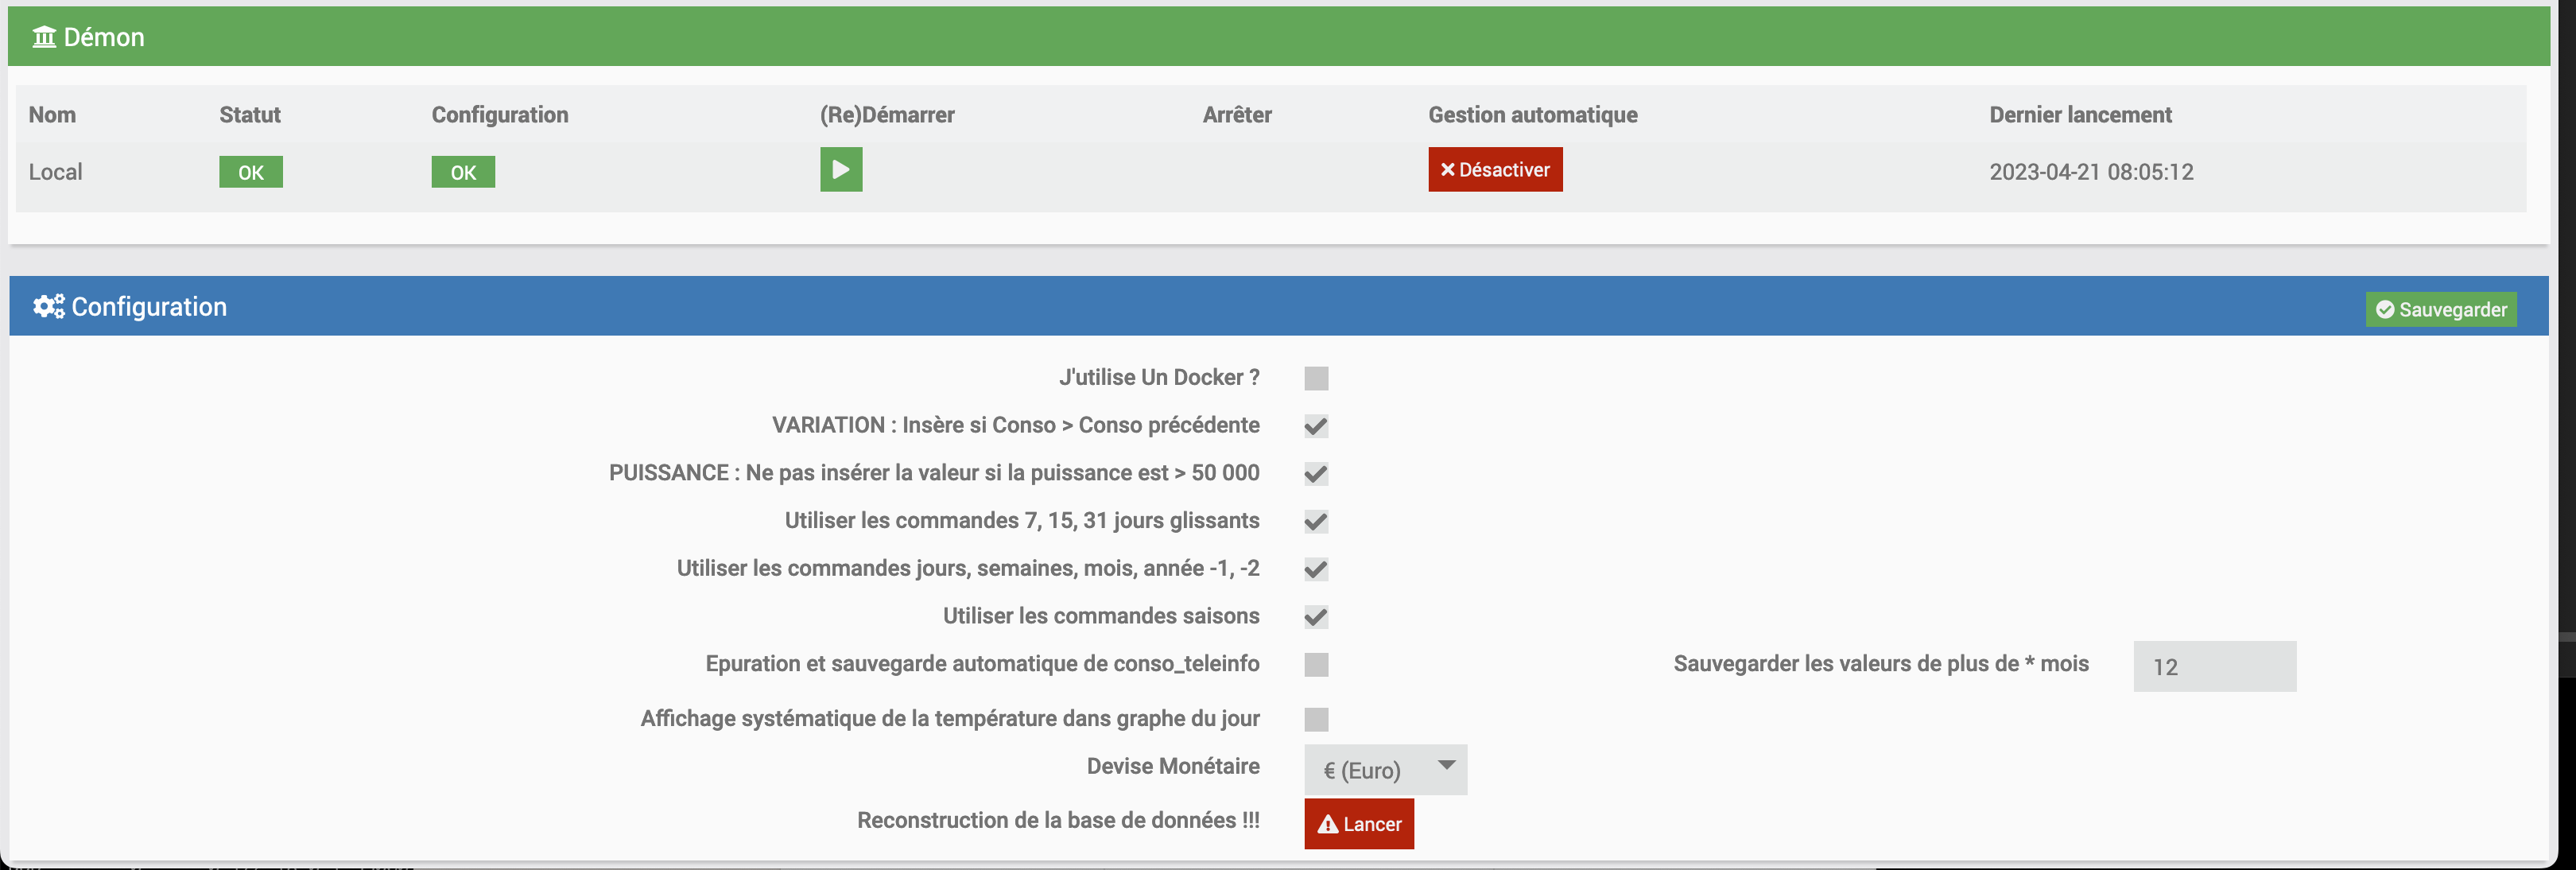This screenshot has height=870, width=2576.
Task: Click the Dernier lancement column header
Action: click(2080, 115)
